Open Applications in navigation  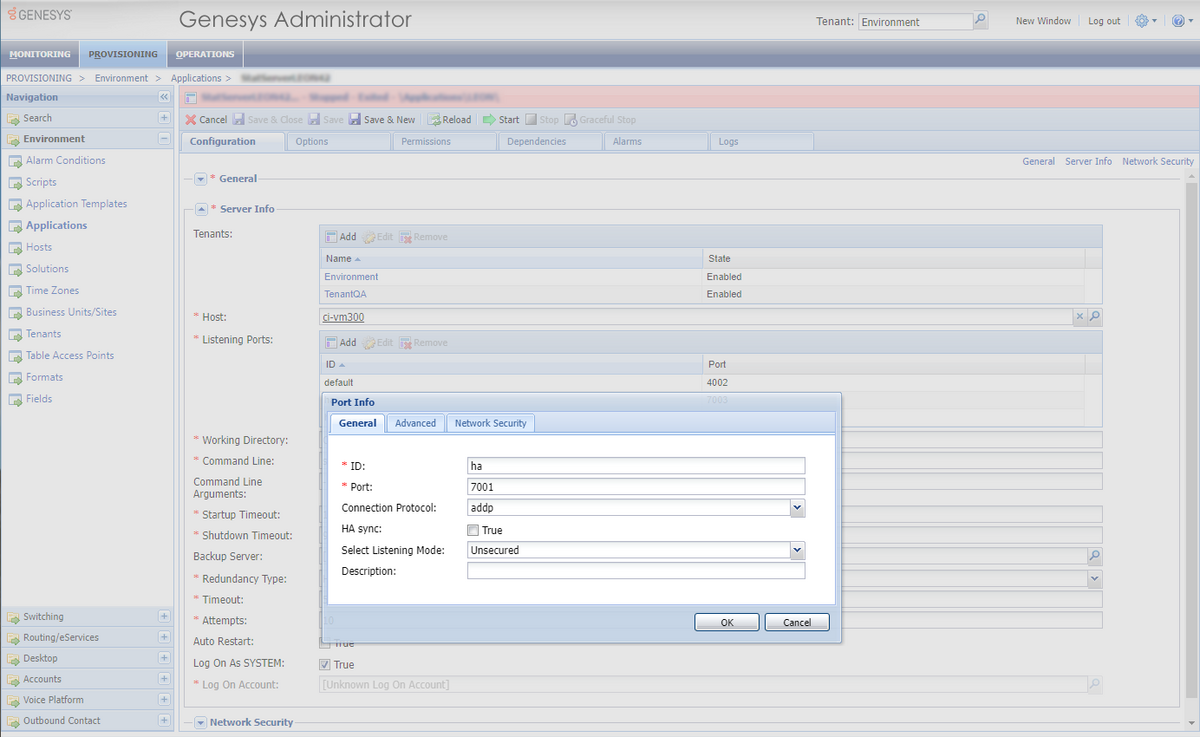click(x=56, y=225)
